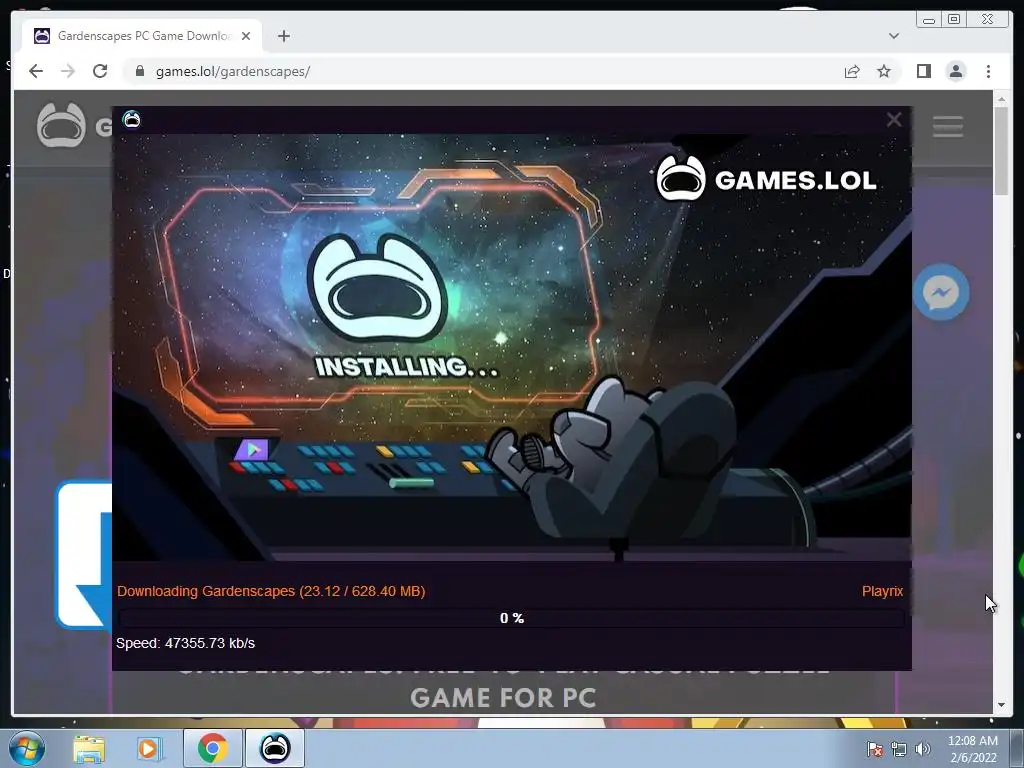Click the download progress bar showing 0 %
The height and width of the screenshot is (768, 1024).
coord(511,618)
